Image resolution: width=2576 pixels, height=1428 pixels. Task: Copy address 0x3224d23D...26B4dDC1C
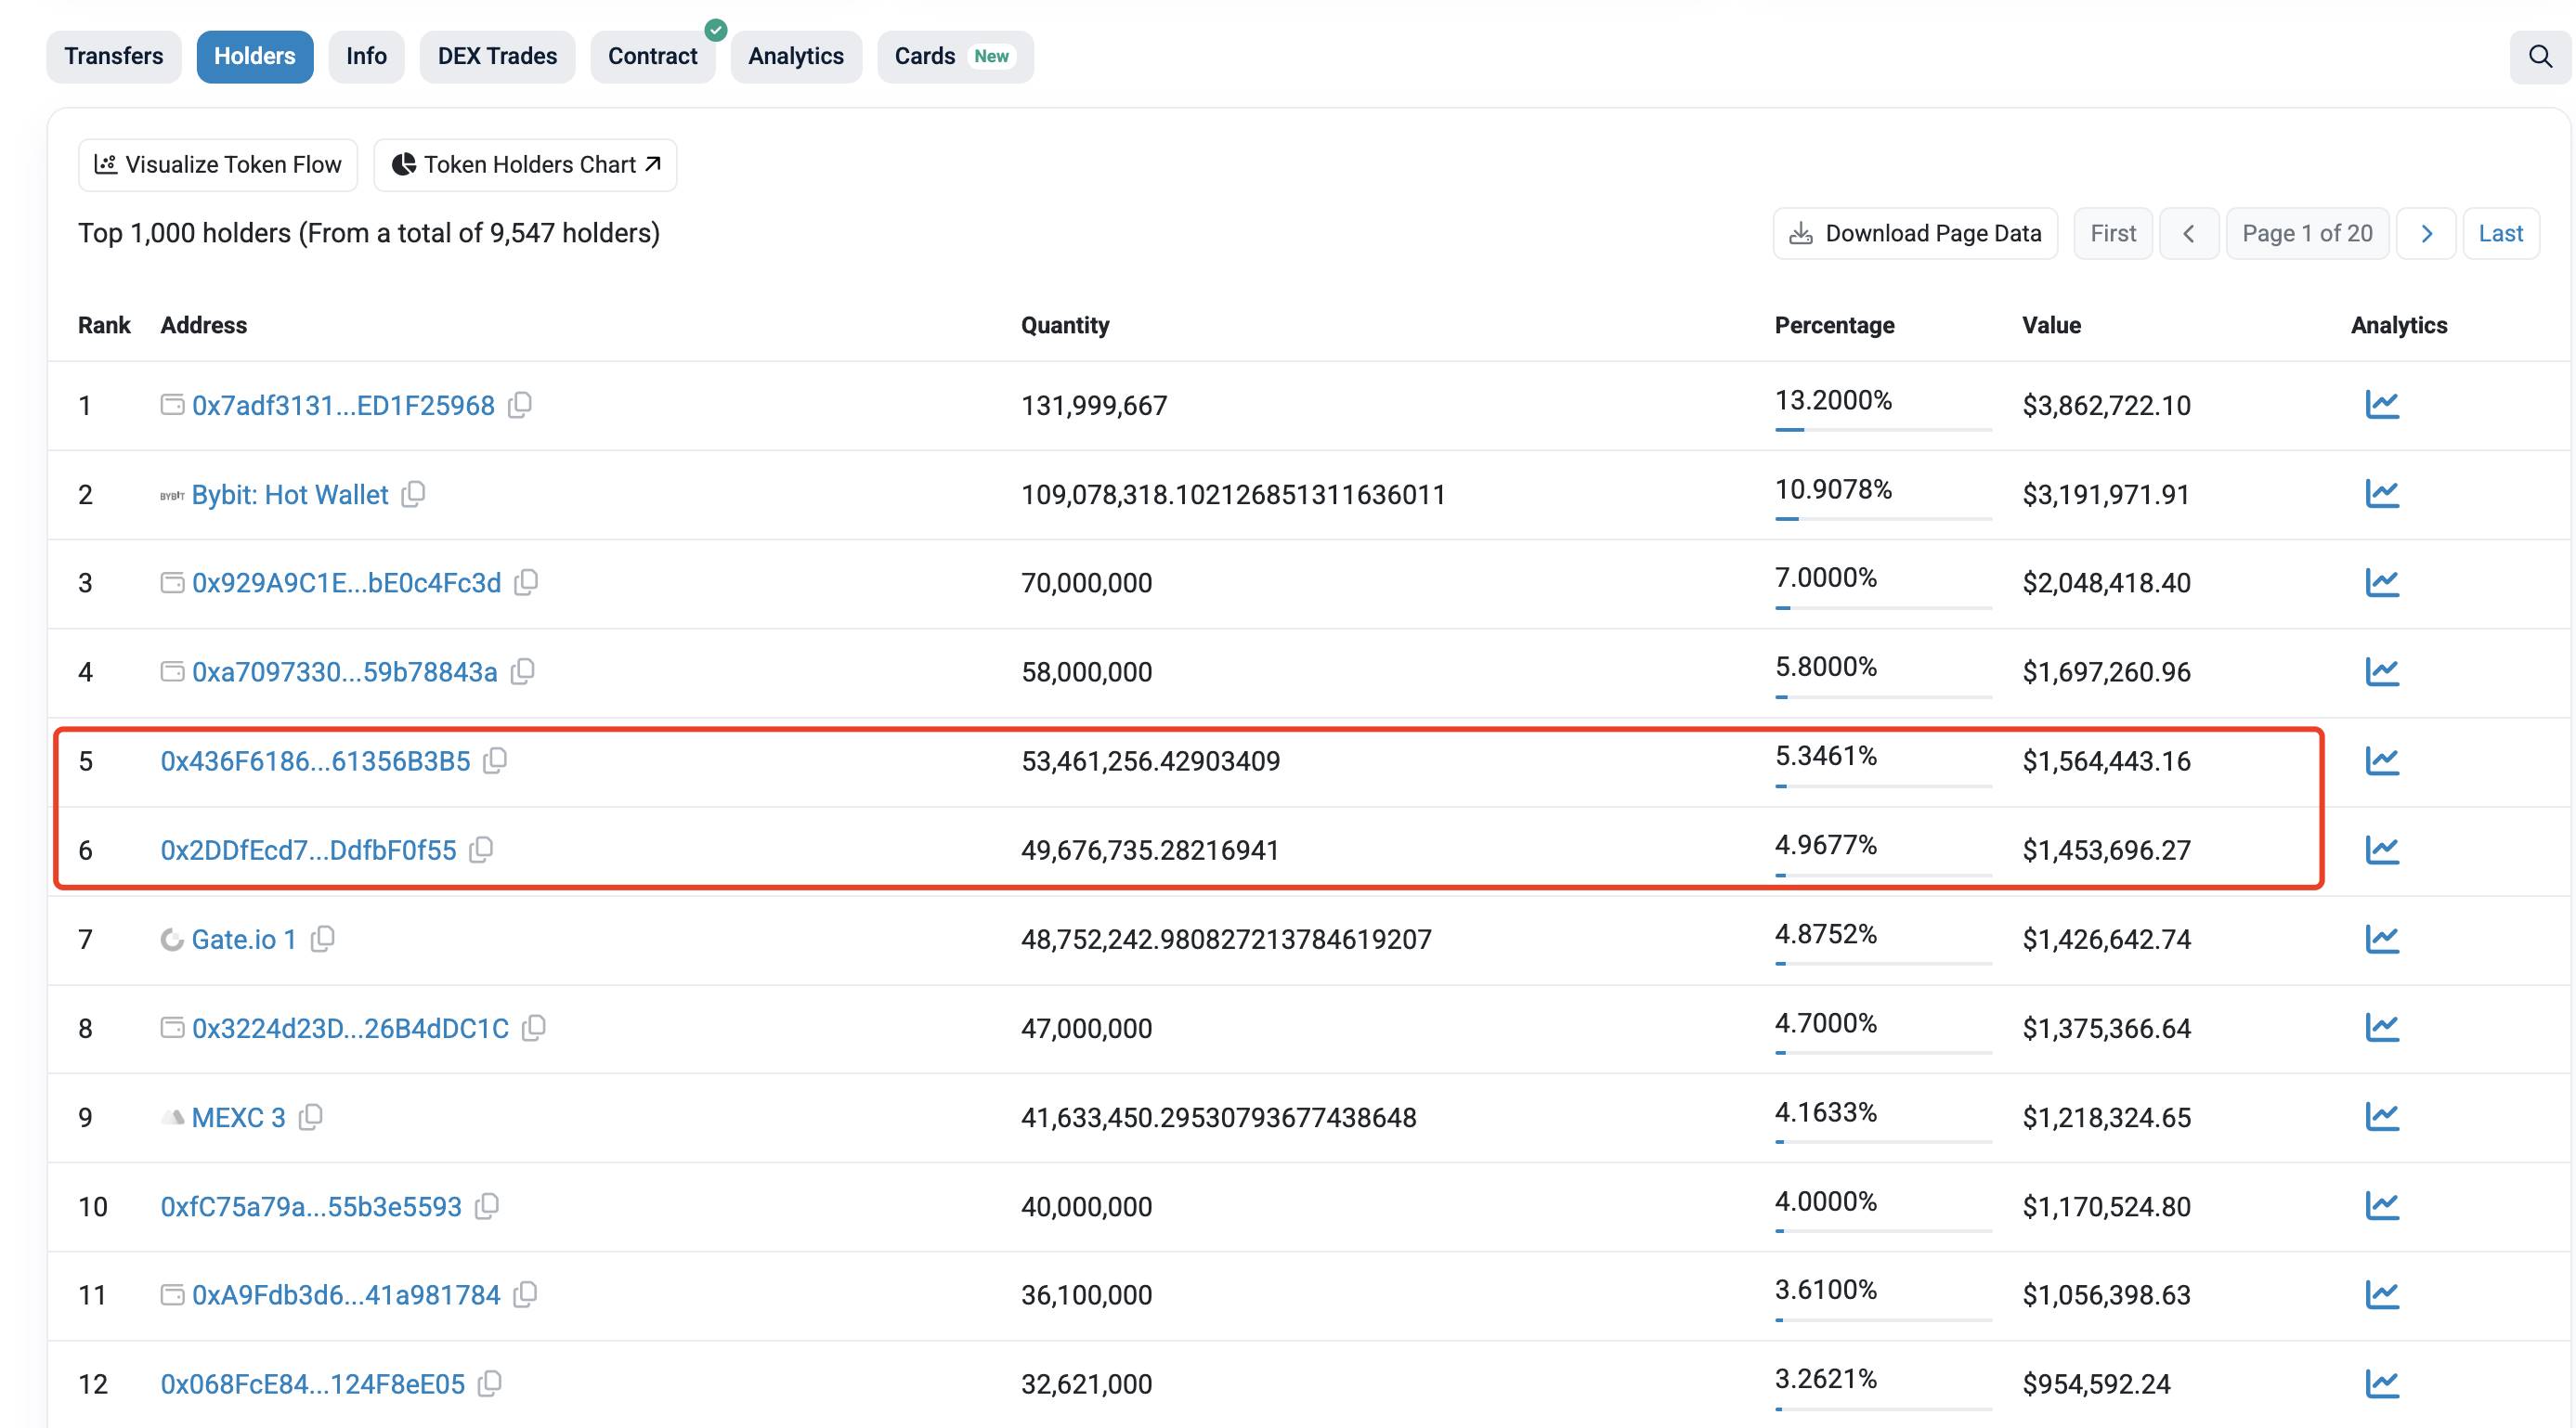click(x=534, y=1028)
